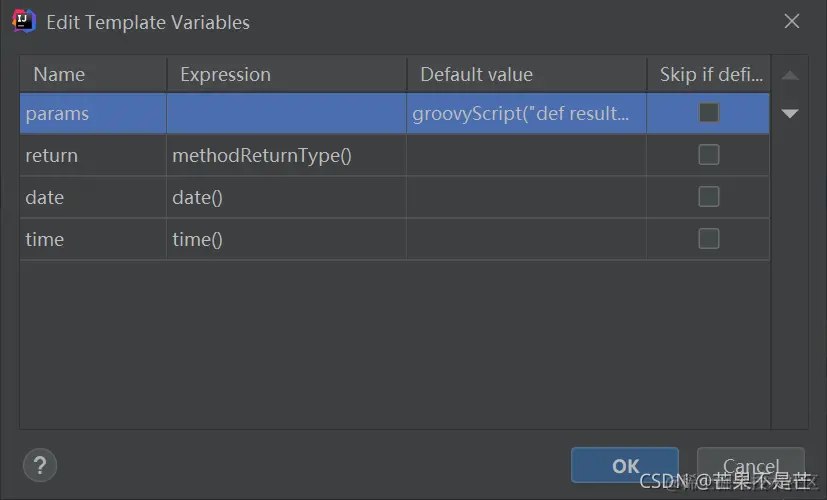The width and height of the screenshot is (827, 500).
Task: Select the params variable name cell
Action: (93, 113)
